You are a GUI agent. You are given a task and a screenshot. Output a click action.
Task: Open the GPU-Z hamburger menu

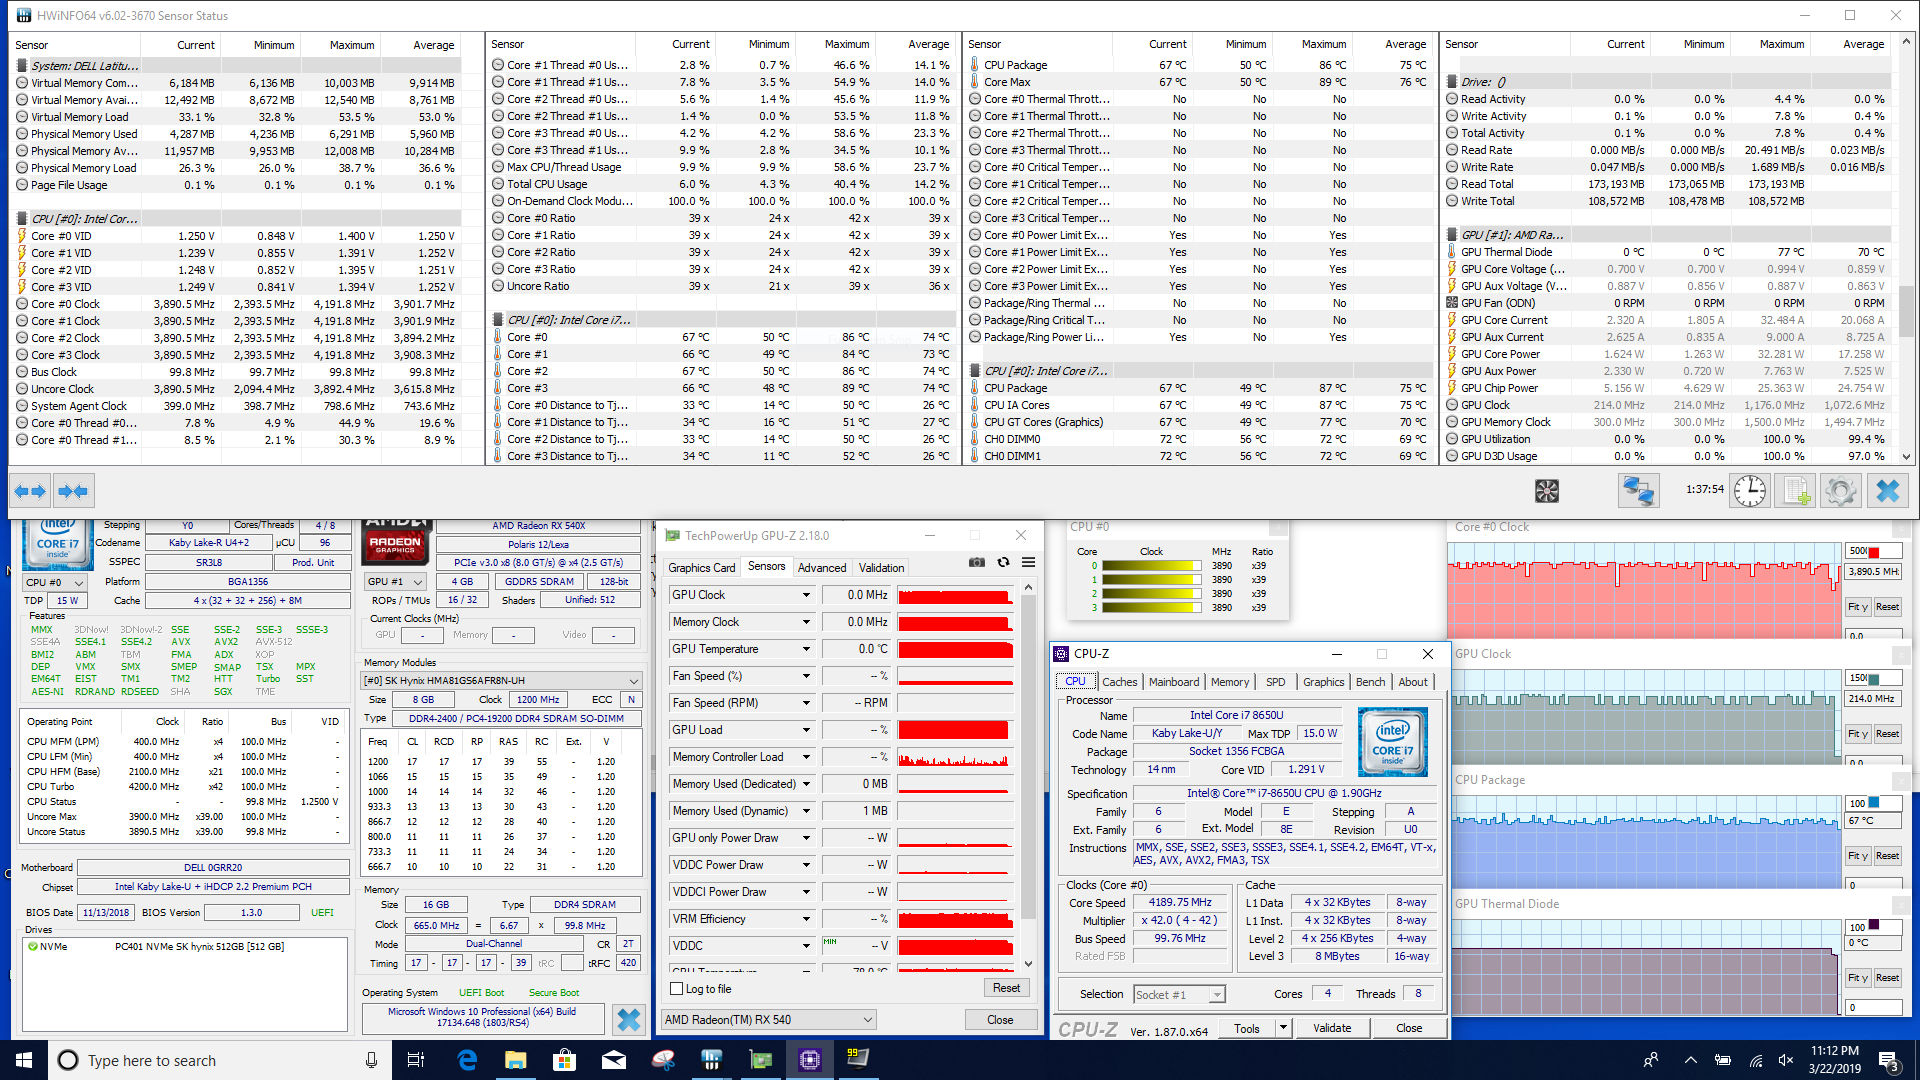[x=1028, y=562]
